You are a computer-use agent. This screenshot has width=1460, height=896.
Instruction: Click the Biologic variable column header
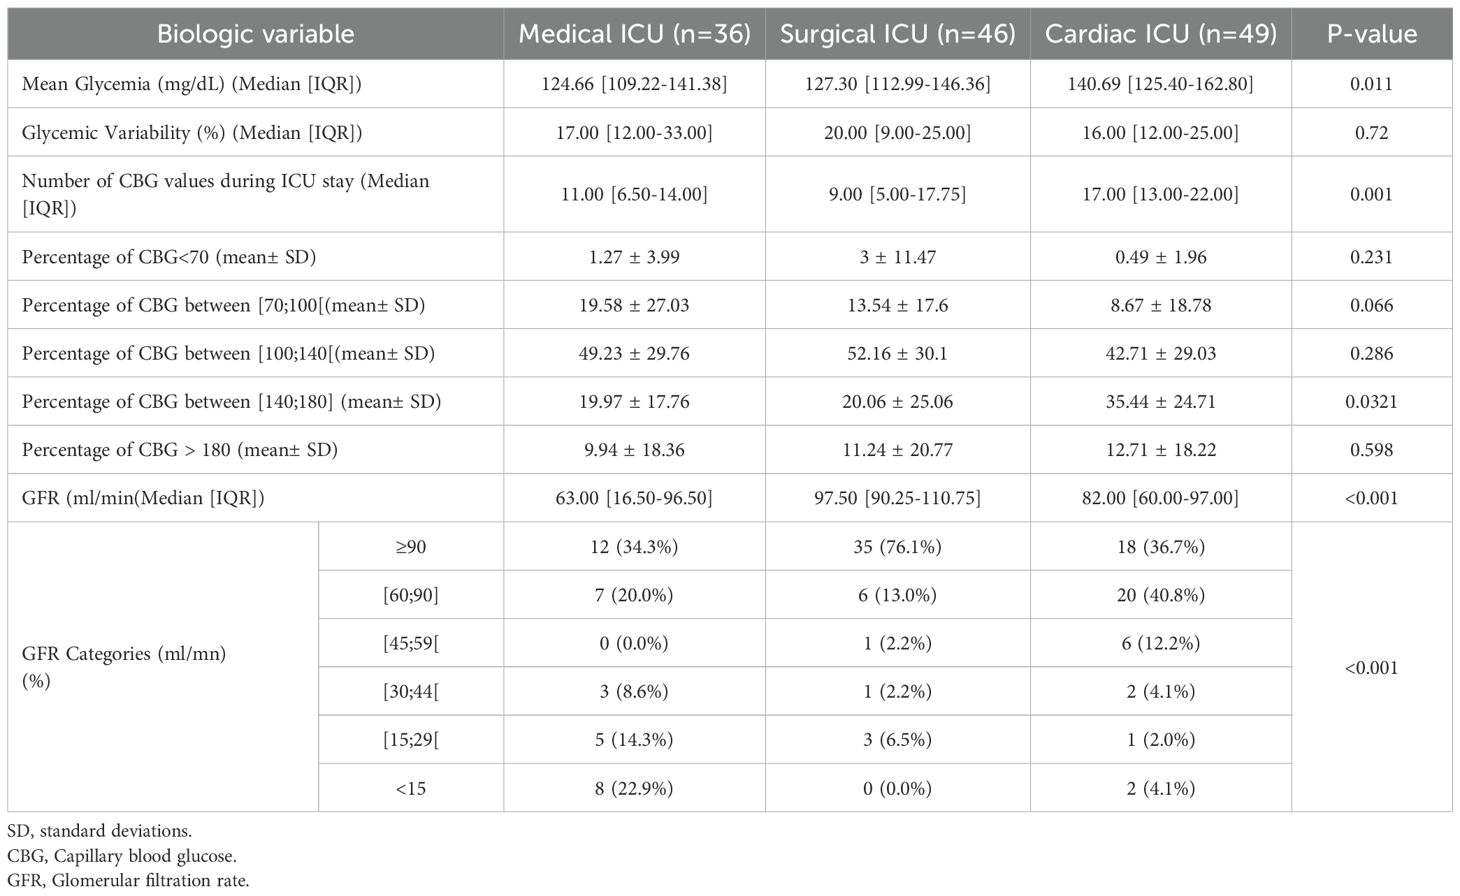(x=255, y=34)
